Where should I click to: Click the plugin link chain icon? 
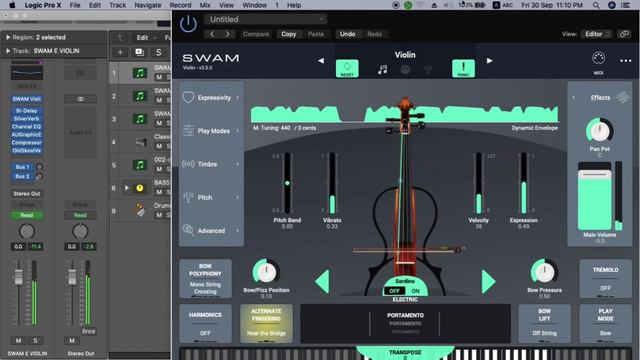[624, 34]
